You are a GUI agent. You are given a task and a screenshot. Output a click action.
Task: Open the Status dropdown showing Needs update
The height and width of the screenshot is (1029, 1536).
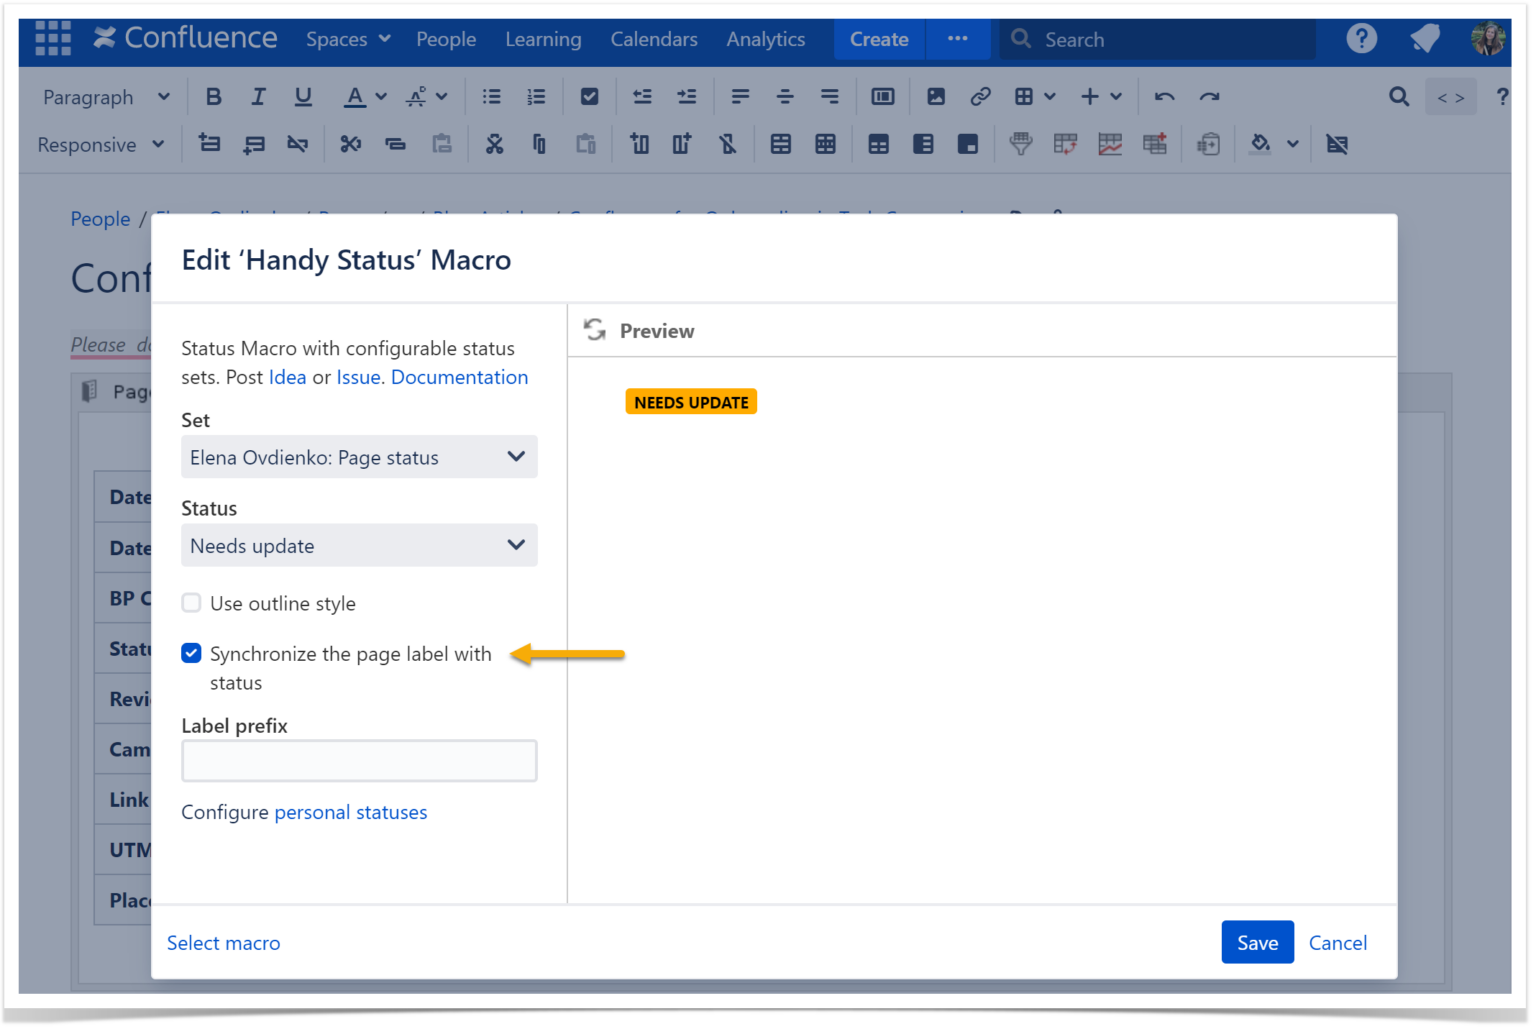point(359,545)
